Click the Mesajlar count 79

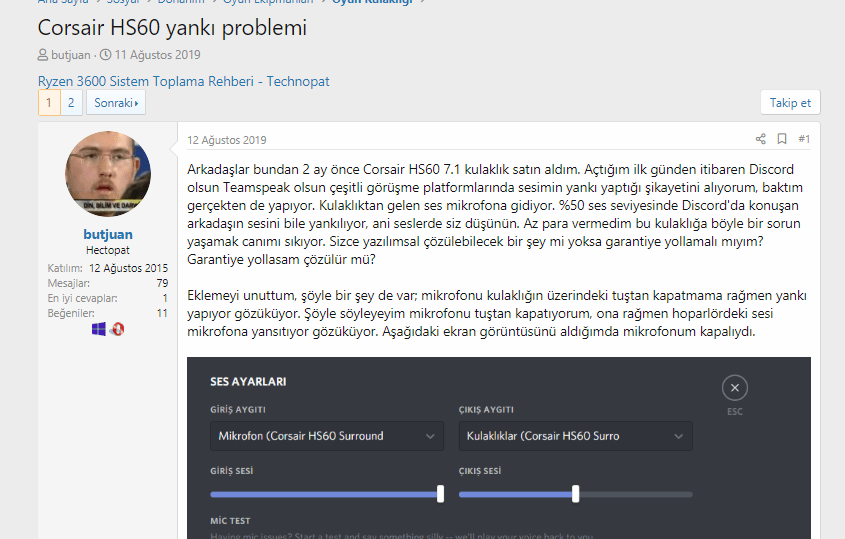click(162, 283)
